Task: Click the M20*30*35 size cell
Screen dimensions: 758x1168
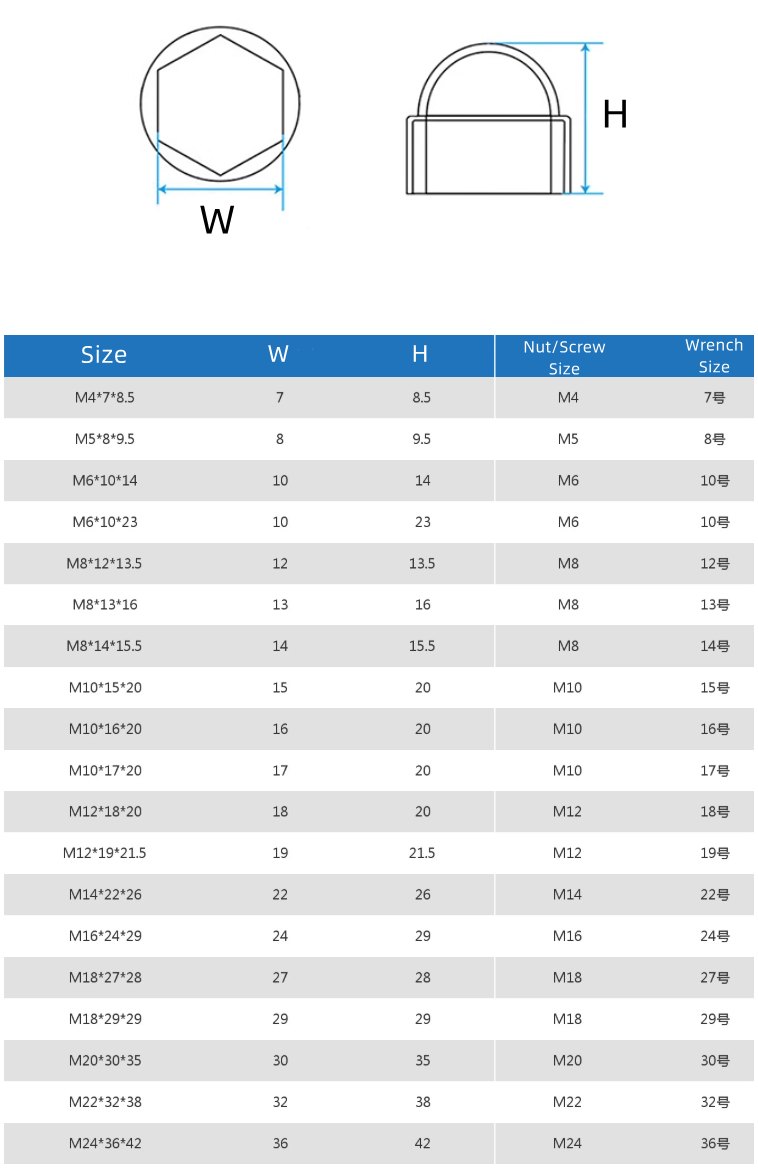Action: [x=105, y=1060]
